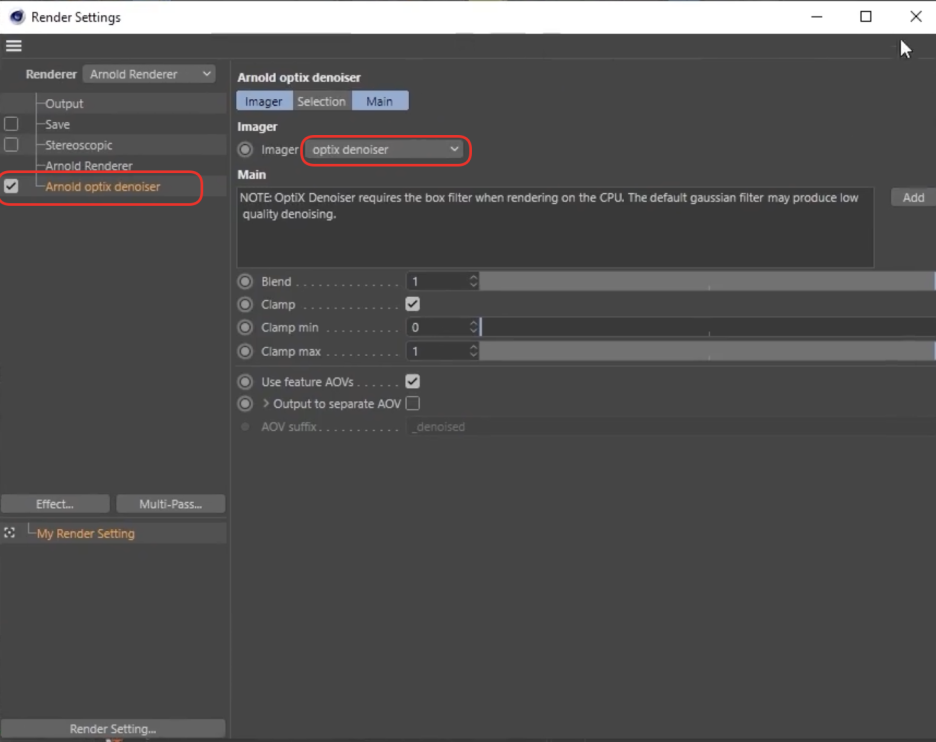Select My Render Setting entry
This screenshot has height=742, width=936.
click(x=86, y=533)
